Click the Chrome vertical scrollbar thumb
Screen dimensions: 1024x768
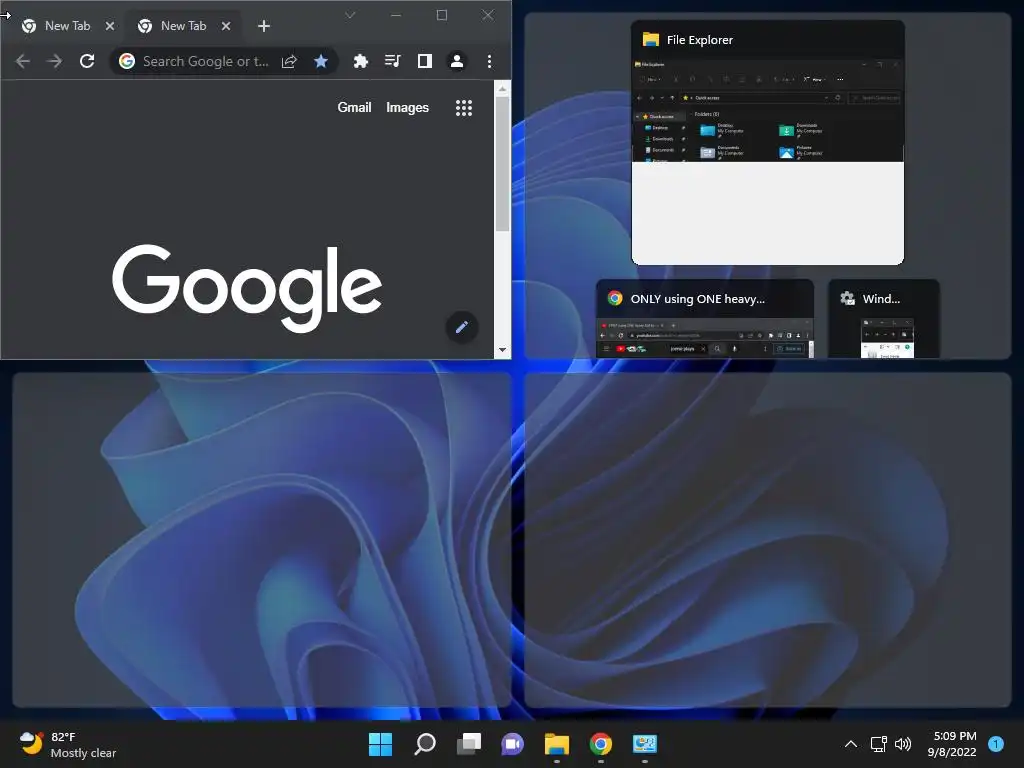point(502,163)
